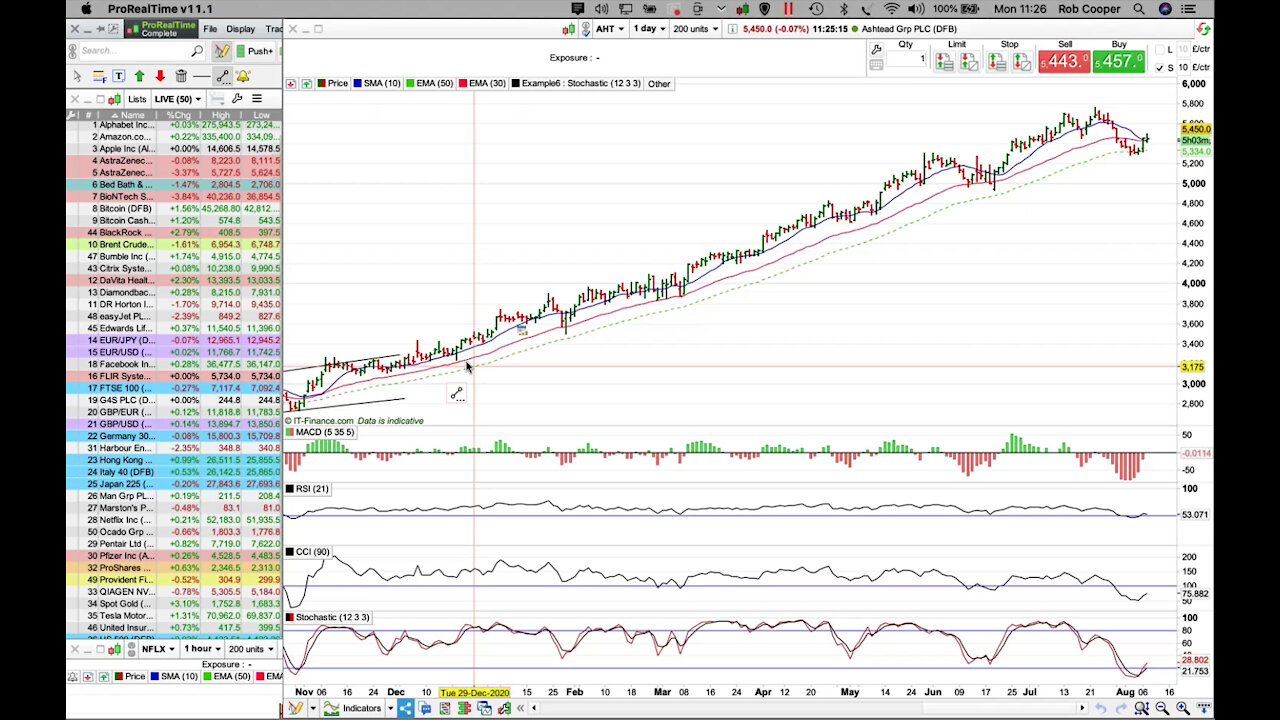This screenshot has width=1280, height=720.
Task: Click the first Limit order icon
Action: coord(944,62)
